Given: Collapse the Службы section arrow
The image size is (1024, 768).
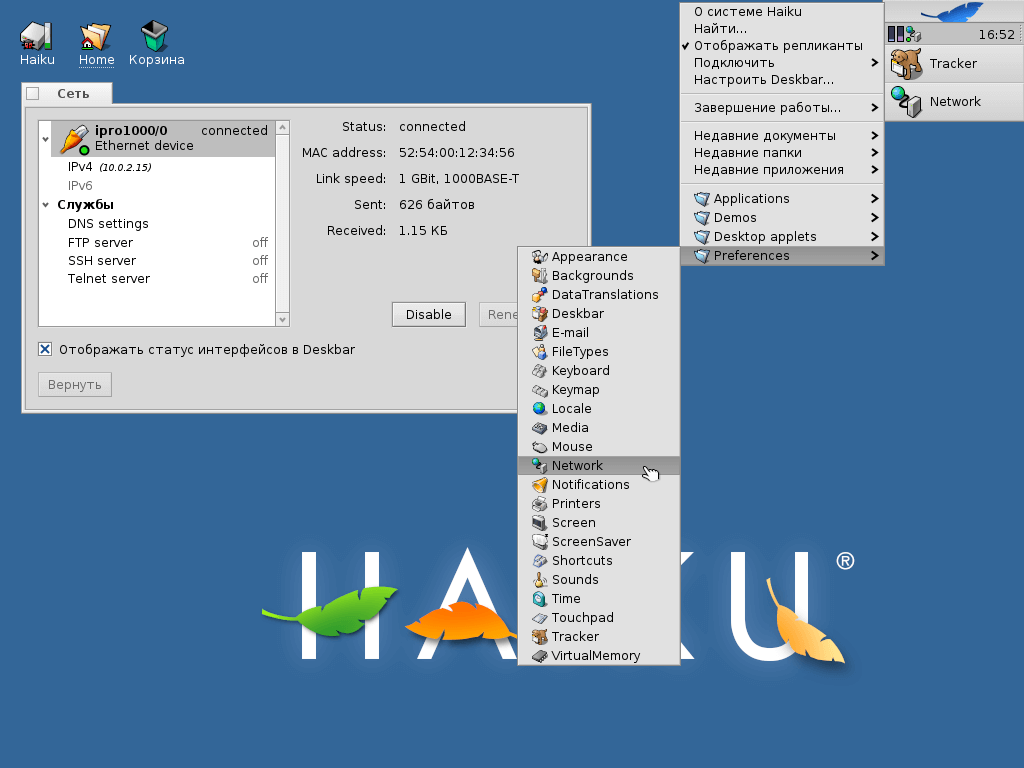Looking at the screenshot, I should click(46, 205).
